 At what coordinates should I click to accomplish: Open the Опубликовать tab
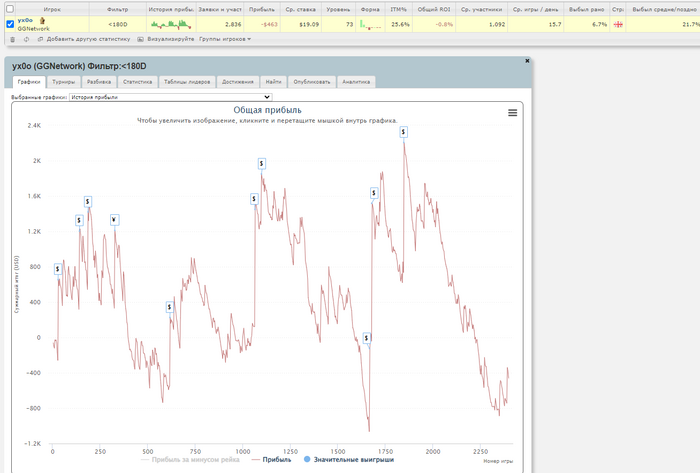coord(312,82)
